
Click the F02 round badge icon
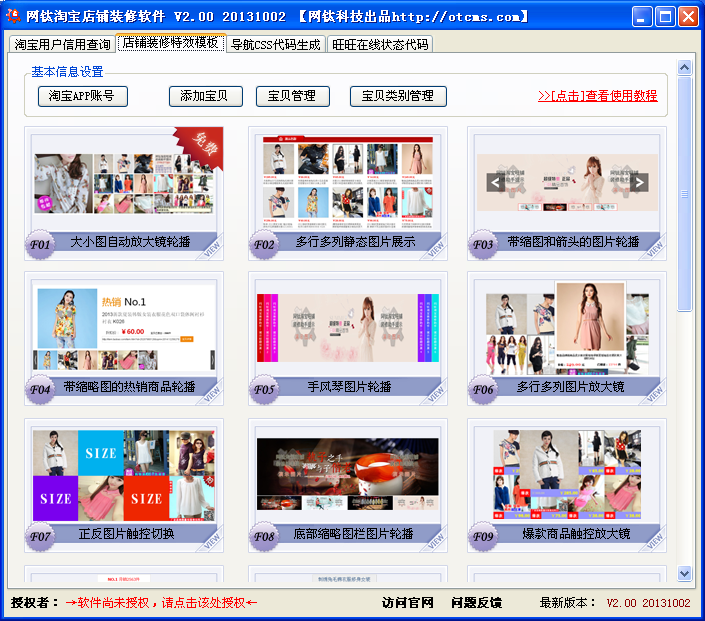pos(264,245)
